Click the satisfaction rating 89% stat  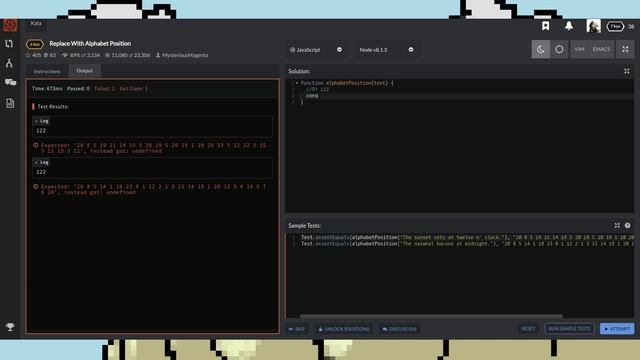click(80, 55)
